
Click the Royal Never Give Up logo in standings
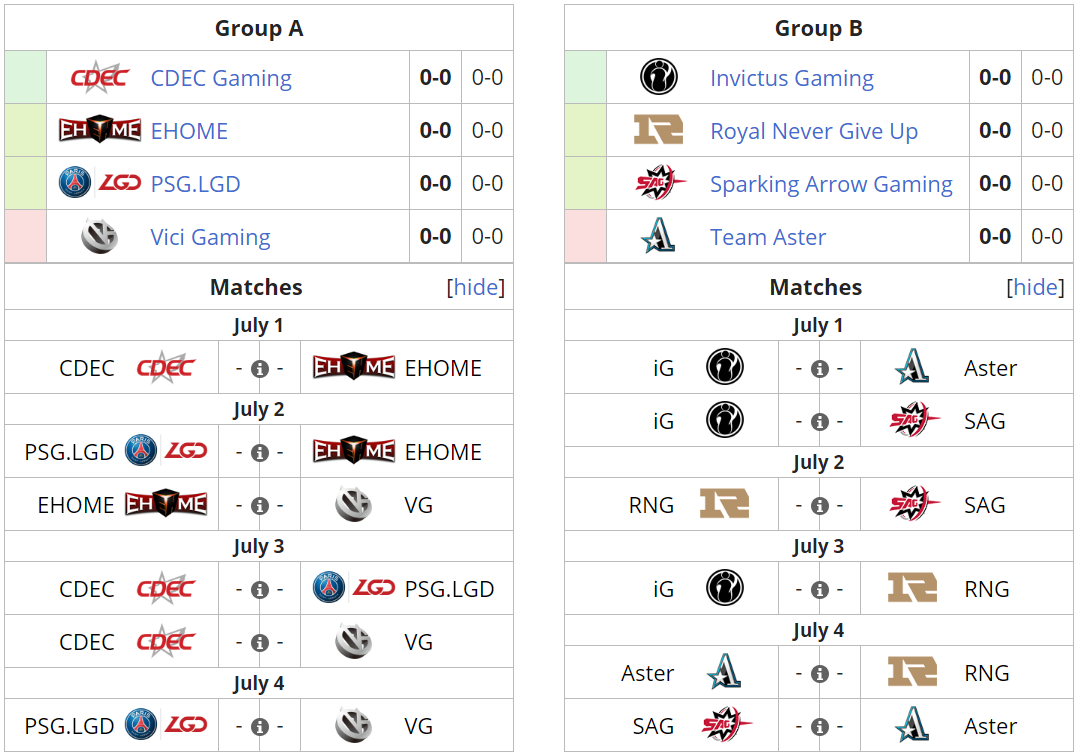pyautogui.click(x=658, y=130)
